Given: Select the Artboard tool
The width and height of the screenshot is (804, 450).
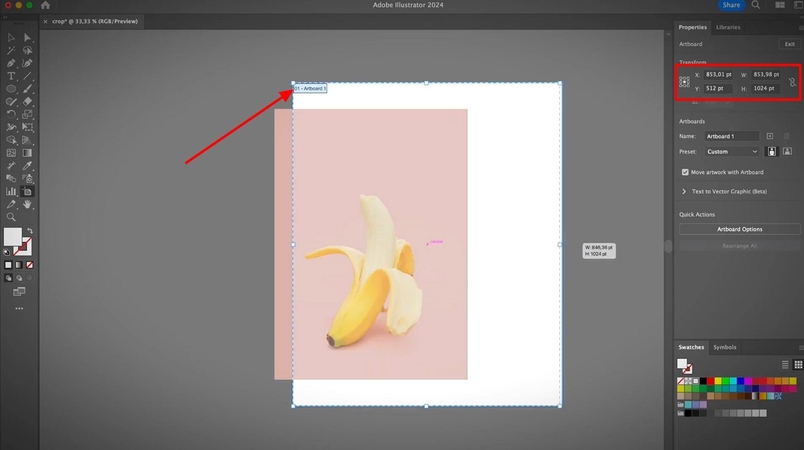Looking at the screenshot, I should [x=27, y=191].
